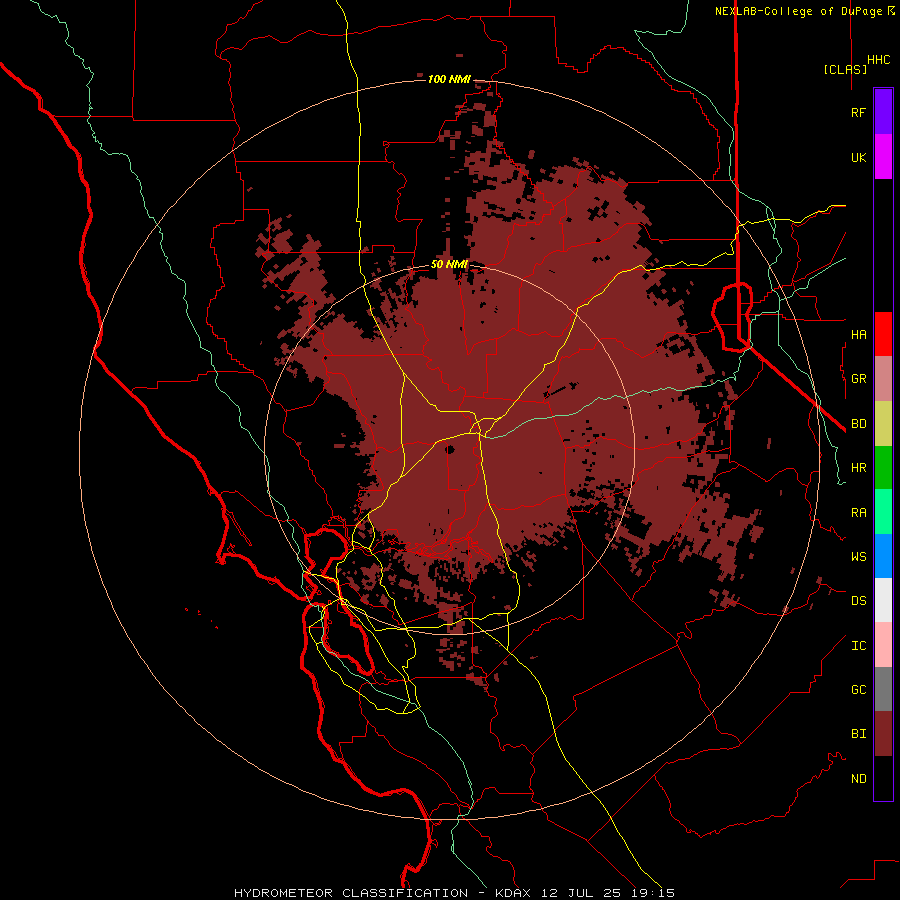Click the Hydrometeor Classification KDAX title text
Screen dimensions: 900x900
point(455,893)
